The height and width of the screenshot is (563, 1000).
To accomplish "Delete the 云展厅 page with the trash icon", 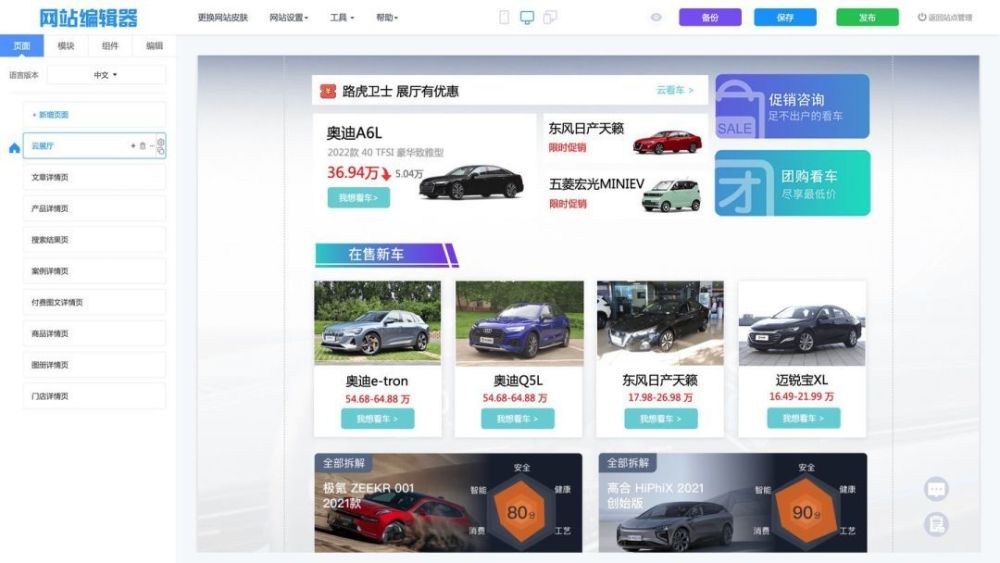I will tap(142, 146).
